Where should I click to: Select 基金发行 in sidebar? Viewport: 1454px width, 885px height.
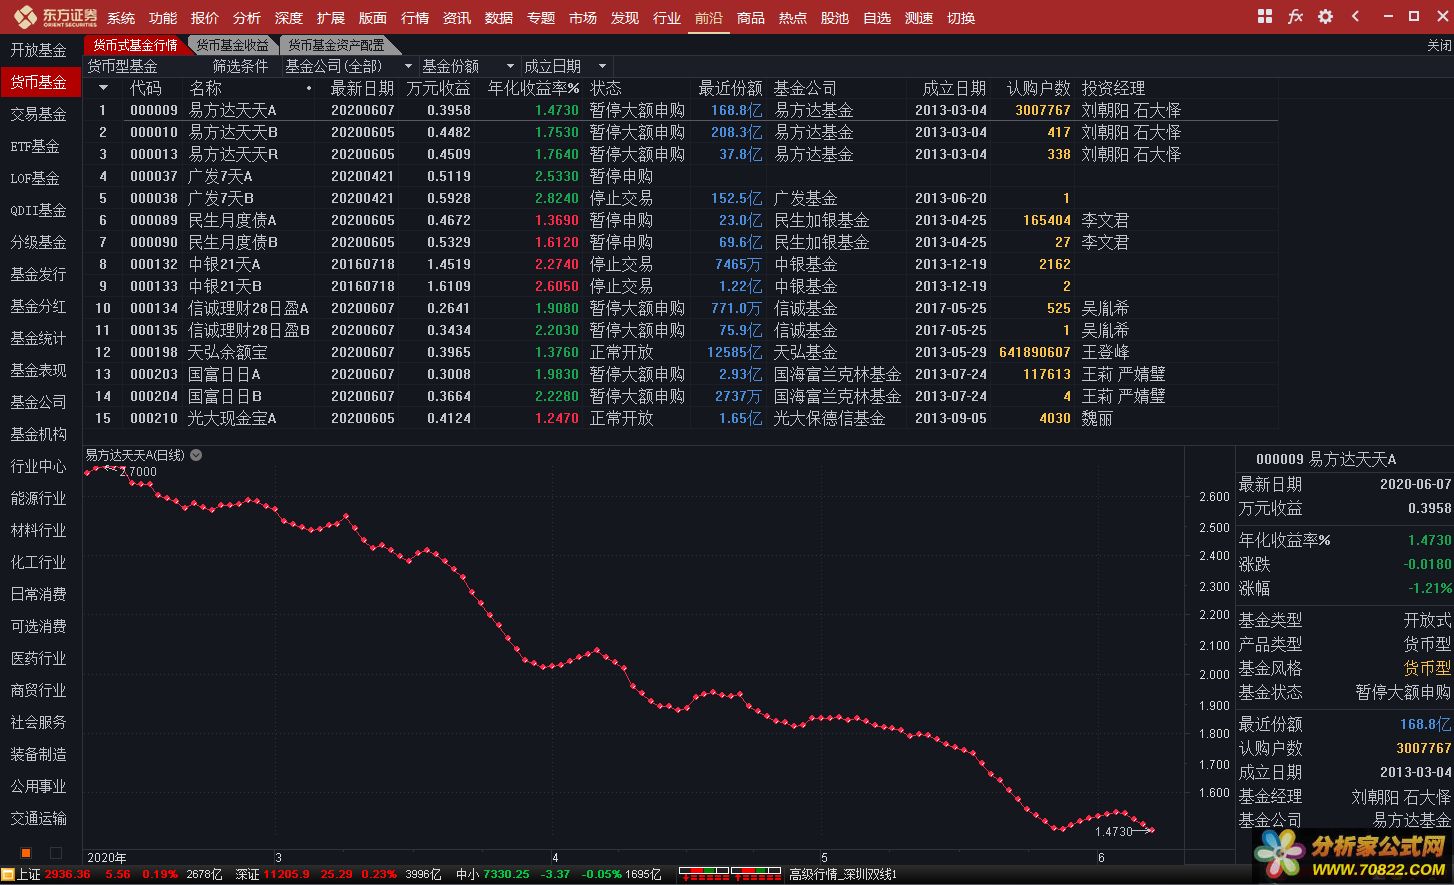tap(39, 274)
